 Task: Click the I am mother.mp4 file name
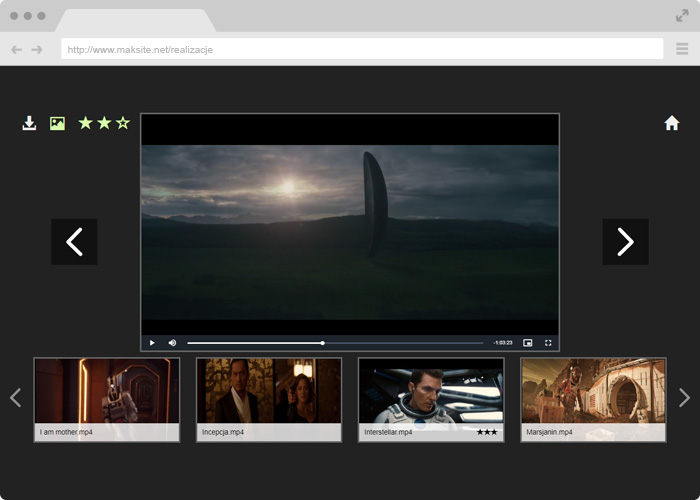point(66,432)
